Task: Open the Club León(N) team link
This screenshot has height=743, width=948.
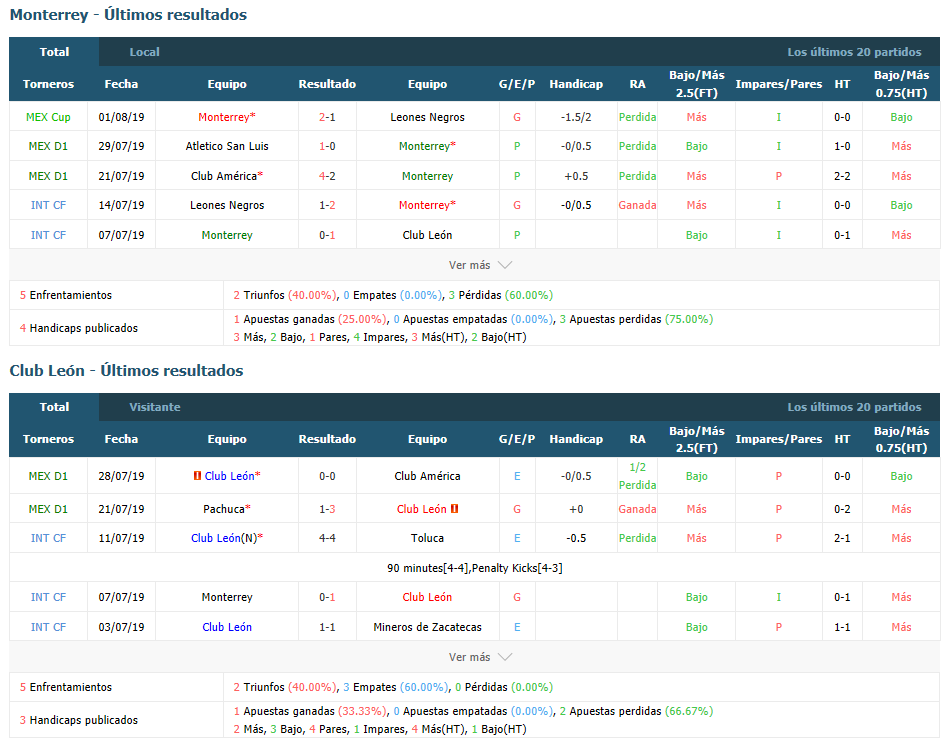Action: tap(224, 538)
